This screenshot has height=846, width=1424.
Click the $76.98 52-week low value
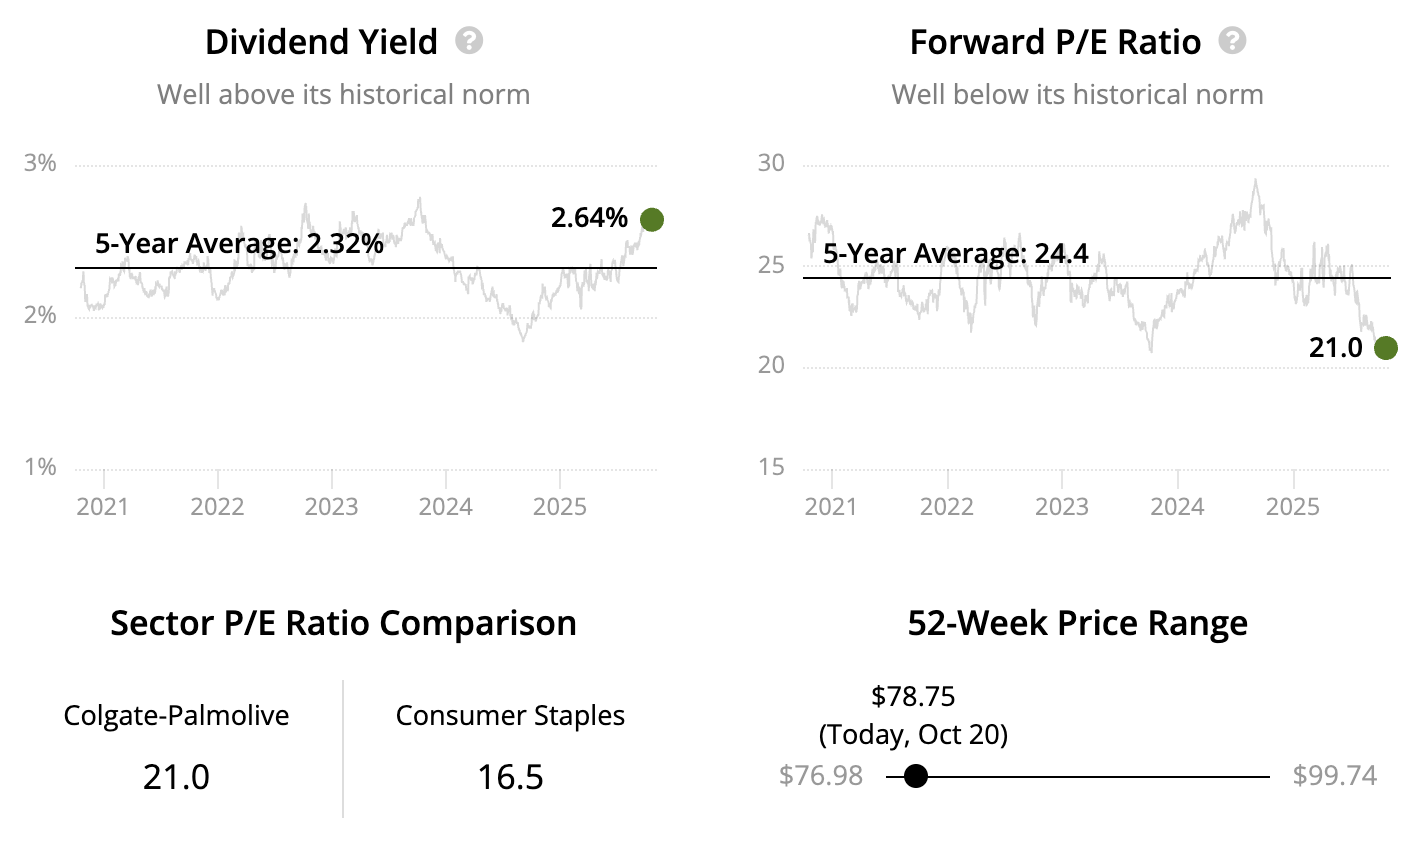tap(821, 776)
